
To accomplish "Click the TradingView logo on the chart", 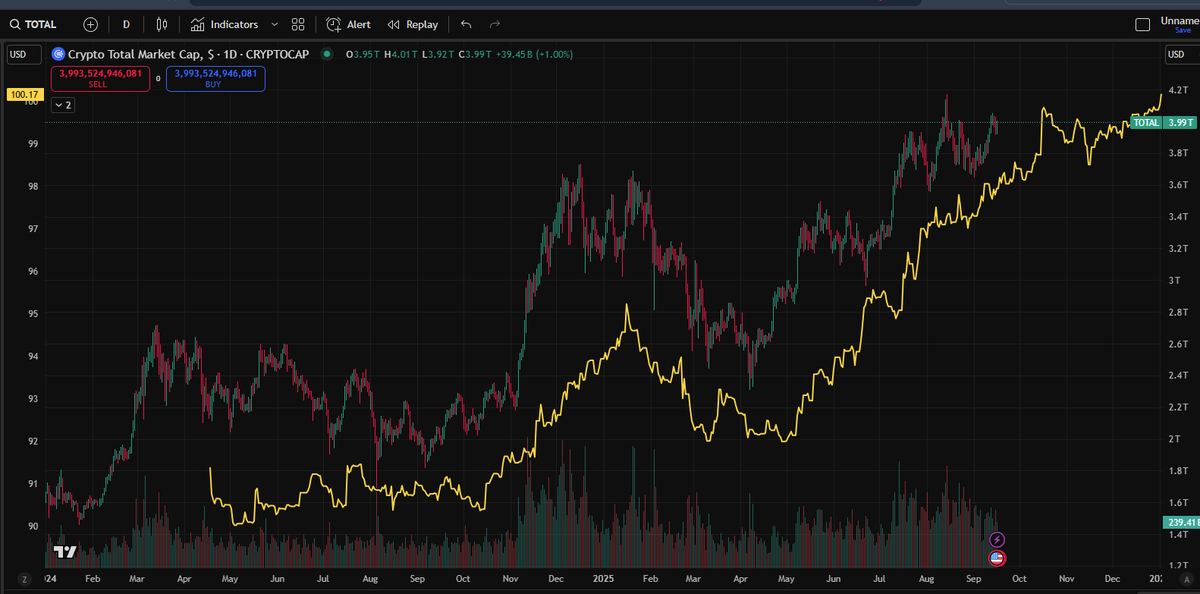I will (x=65, y=551).
